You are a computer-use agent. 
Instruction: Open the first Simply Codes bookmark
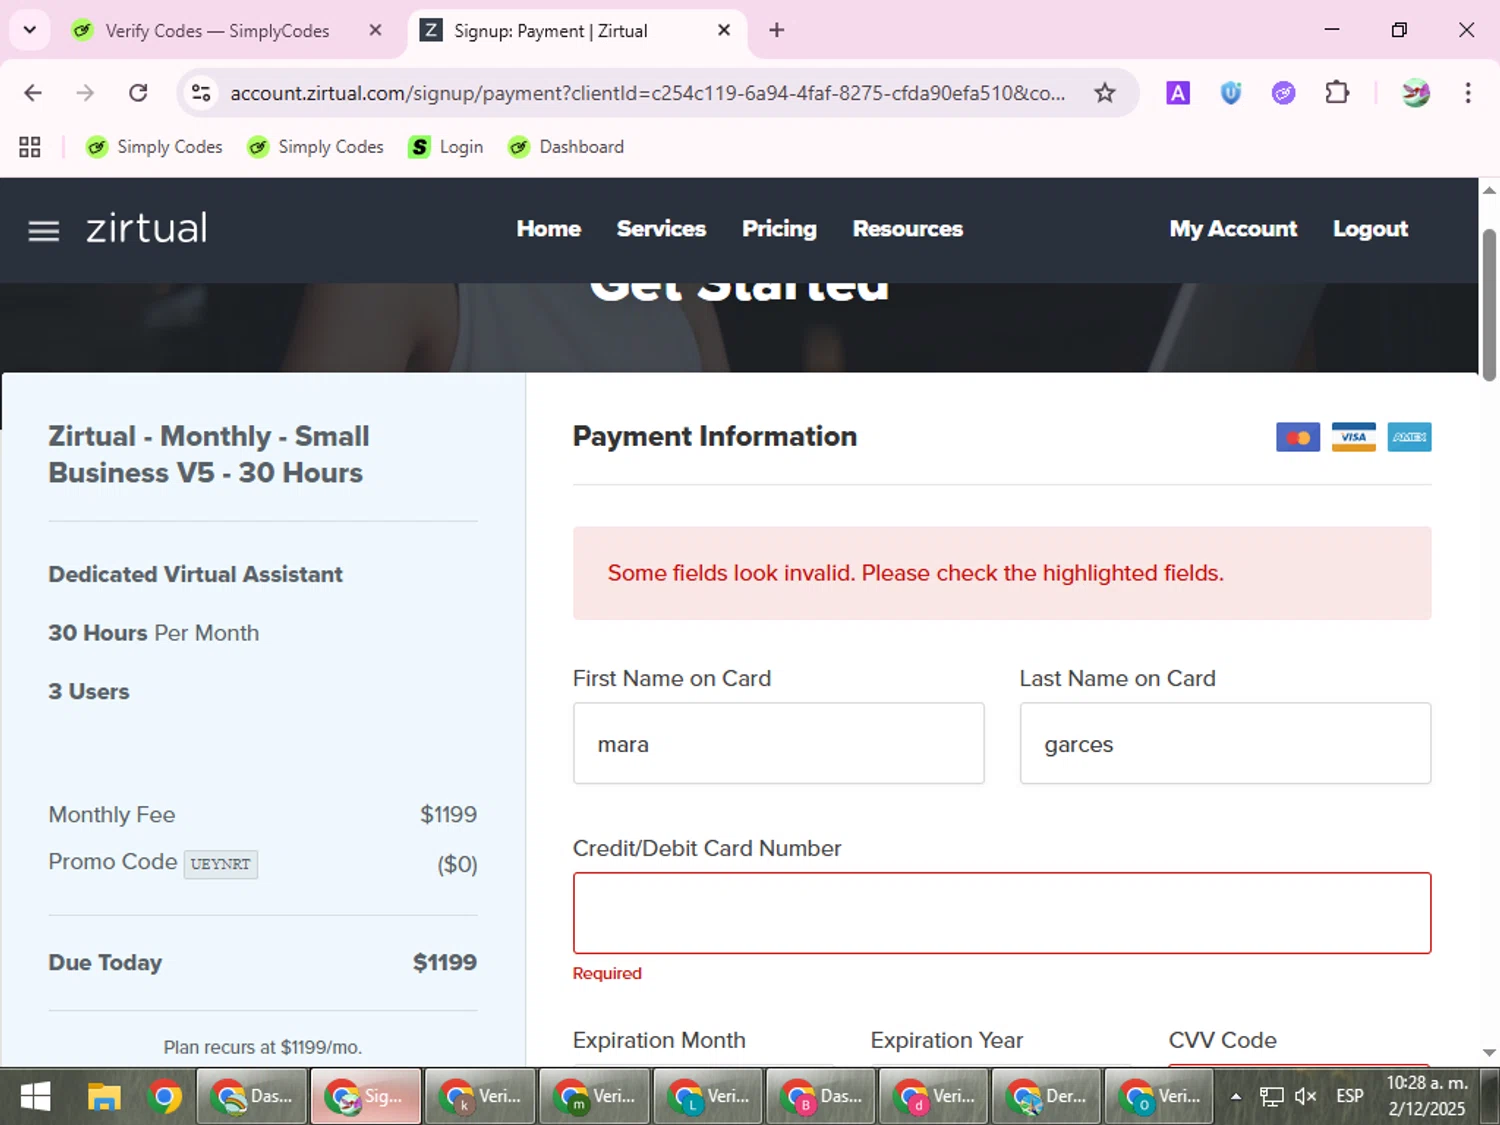154,147
